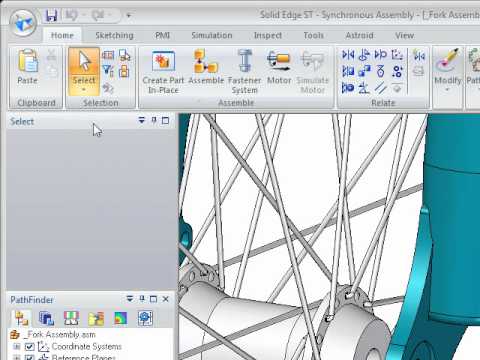The width and height of the screenshot is (480, 360).
Task: Click the Assemble command
Action: tap(206, 67)
